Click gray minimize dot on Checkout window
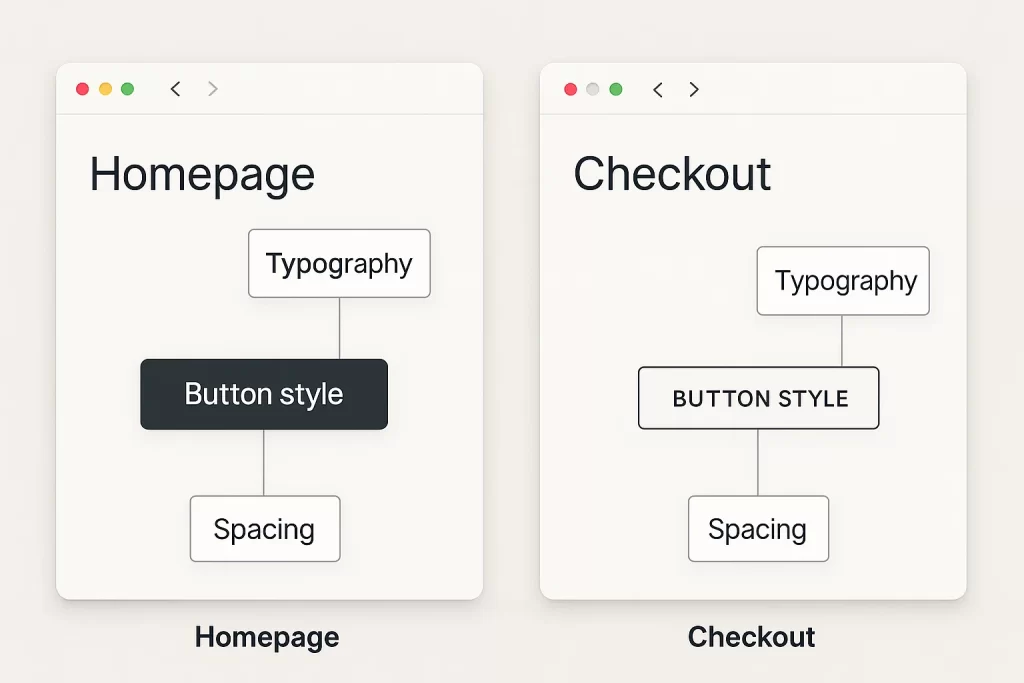This screenshot has height=683, width=1024. tap(593, 89)
